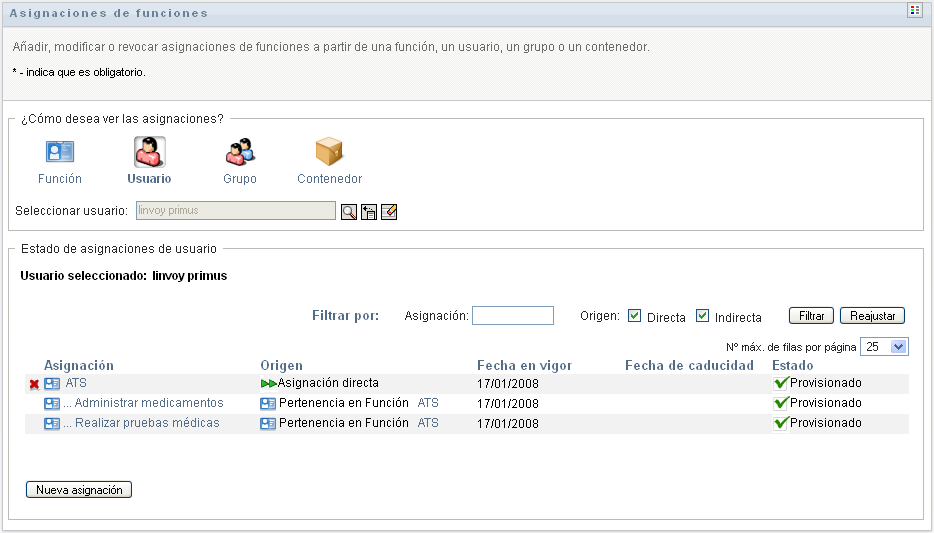Click Provisionado text for Realizar pruebas médicas
Viewport: 934px width, 533px height.
[826, 423]
